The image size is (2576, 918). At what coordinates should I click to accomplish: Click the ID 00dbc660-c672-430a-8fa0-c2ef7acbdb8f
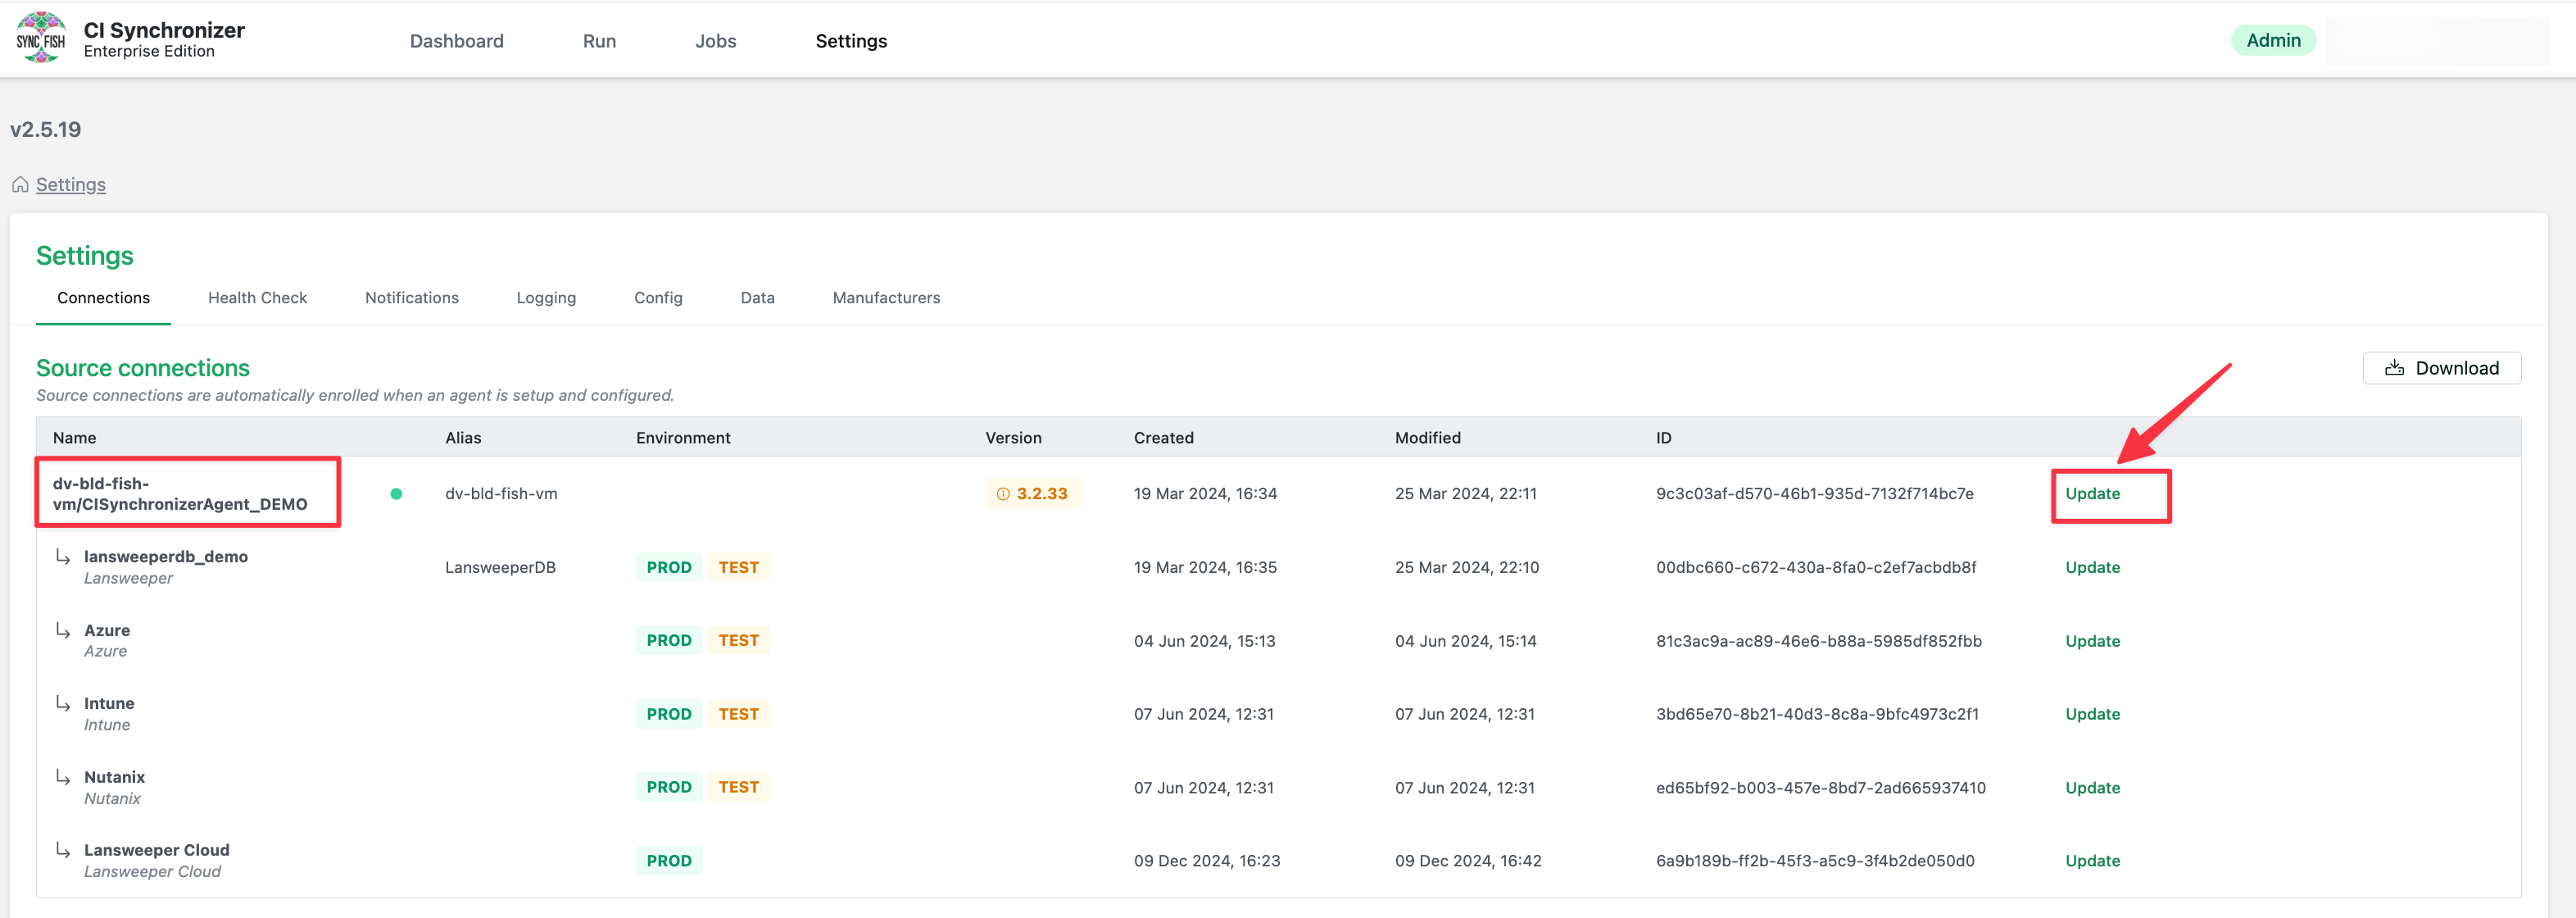point(1816,568)
